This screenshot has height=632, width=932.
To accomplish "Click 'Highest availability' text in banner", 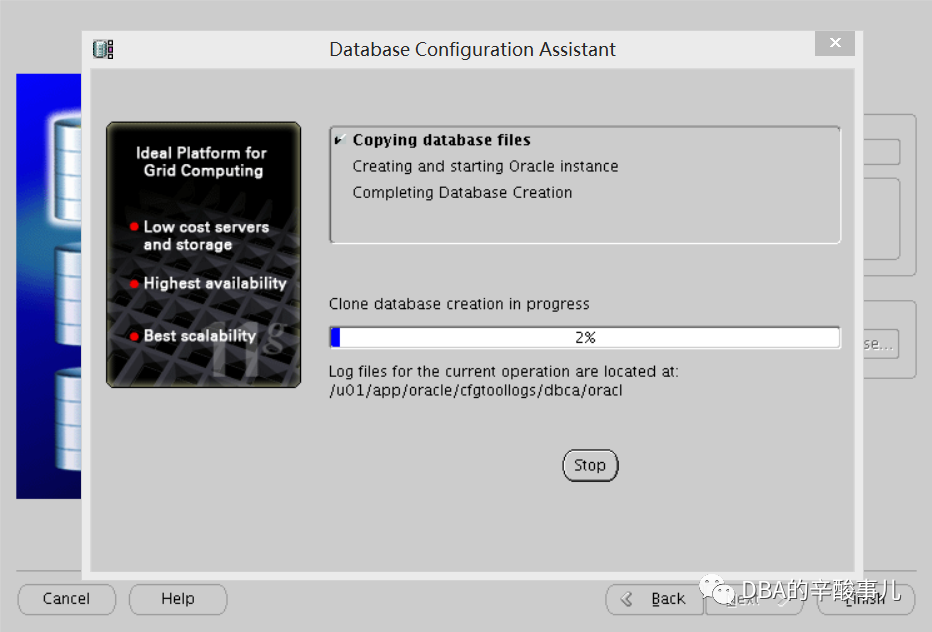I will click(215, 283).
